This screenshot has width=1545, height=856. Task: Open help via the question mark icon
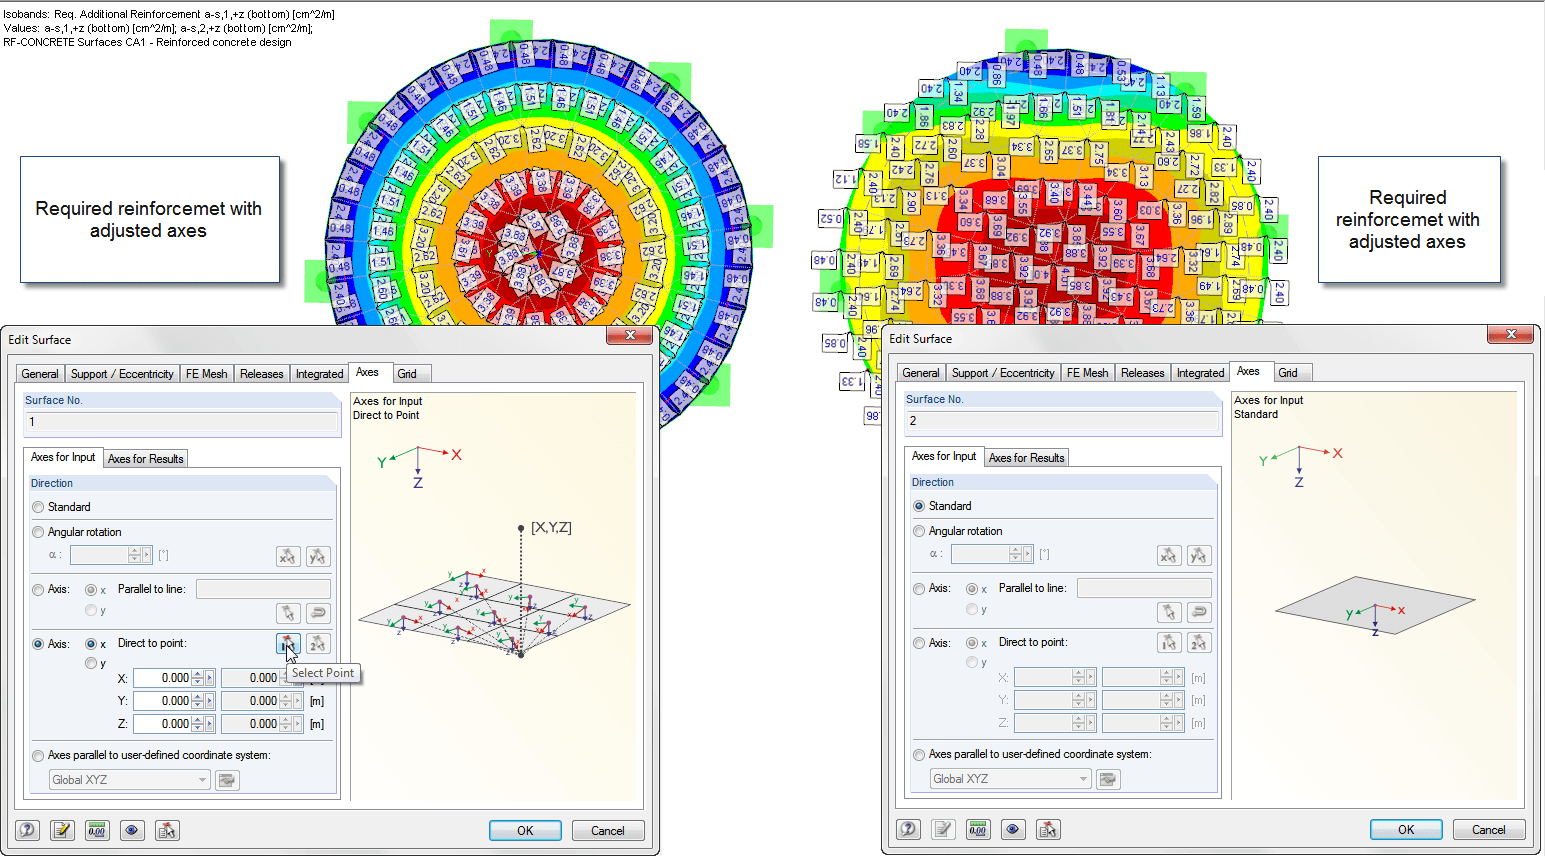27,830
